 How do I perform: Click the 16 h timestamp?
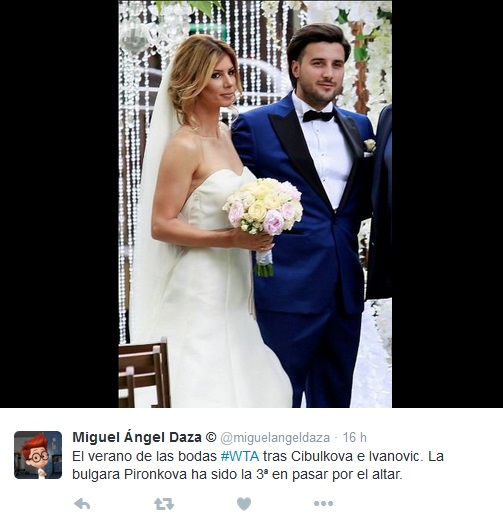pyautogui.click(x=355, y=437)
